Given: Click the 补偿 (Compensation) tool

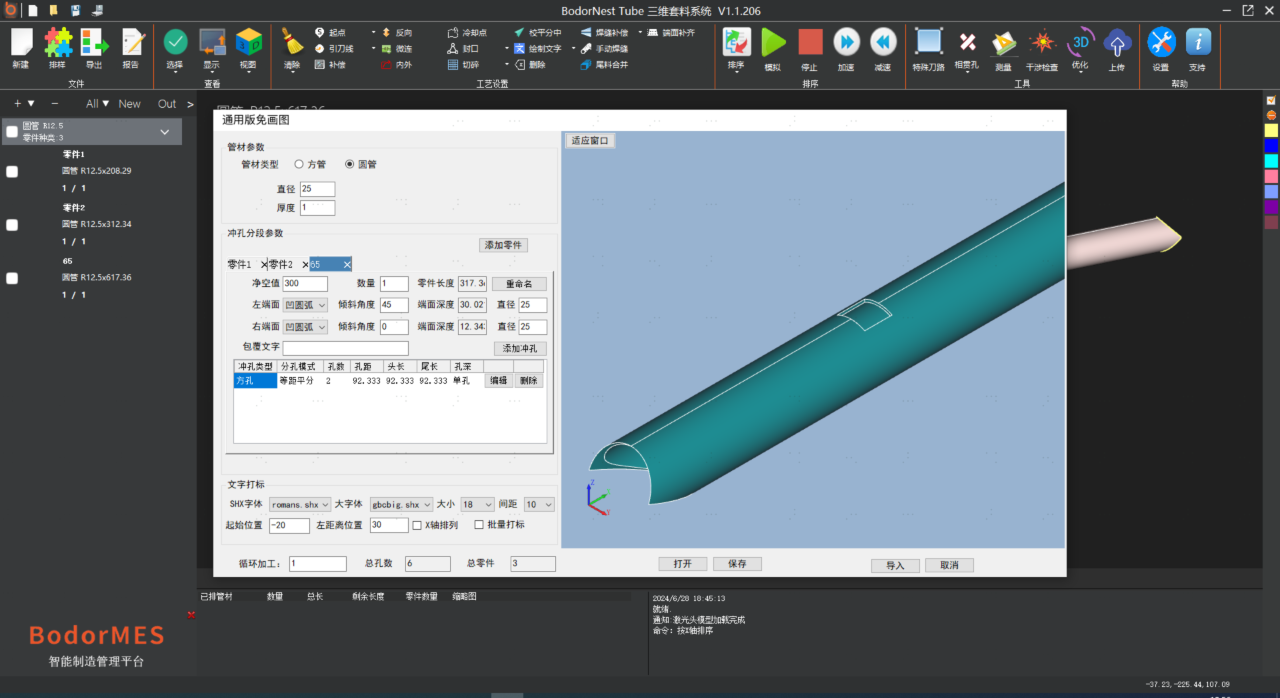Looking at the screenshot, I should pos(330,65).
